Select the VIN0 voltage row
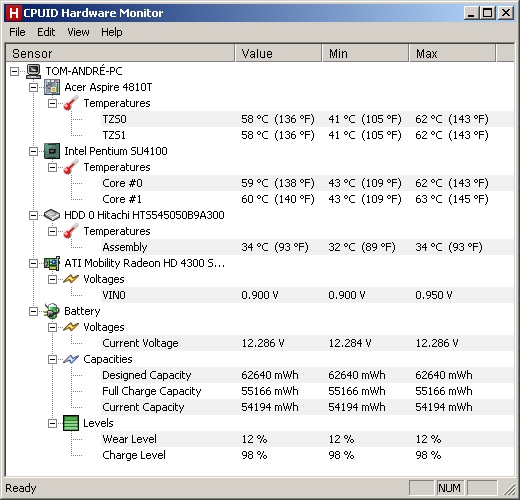Image resolution: width=520 pixels, height=500 pixels. [307, 295]
